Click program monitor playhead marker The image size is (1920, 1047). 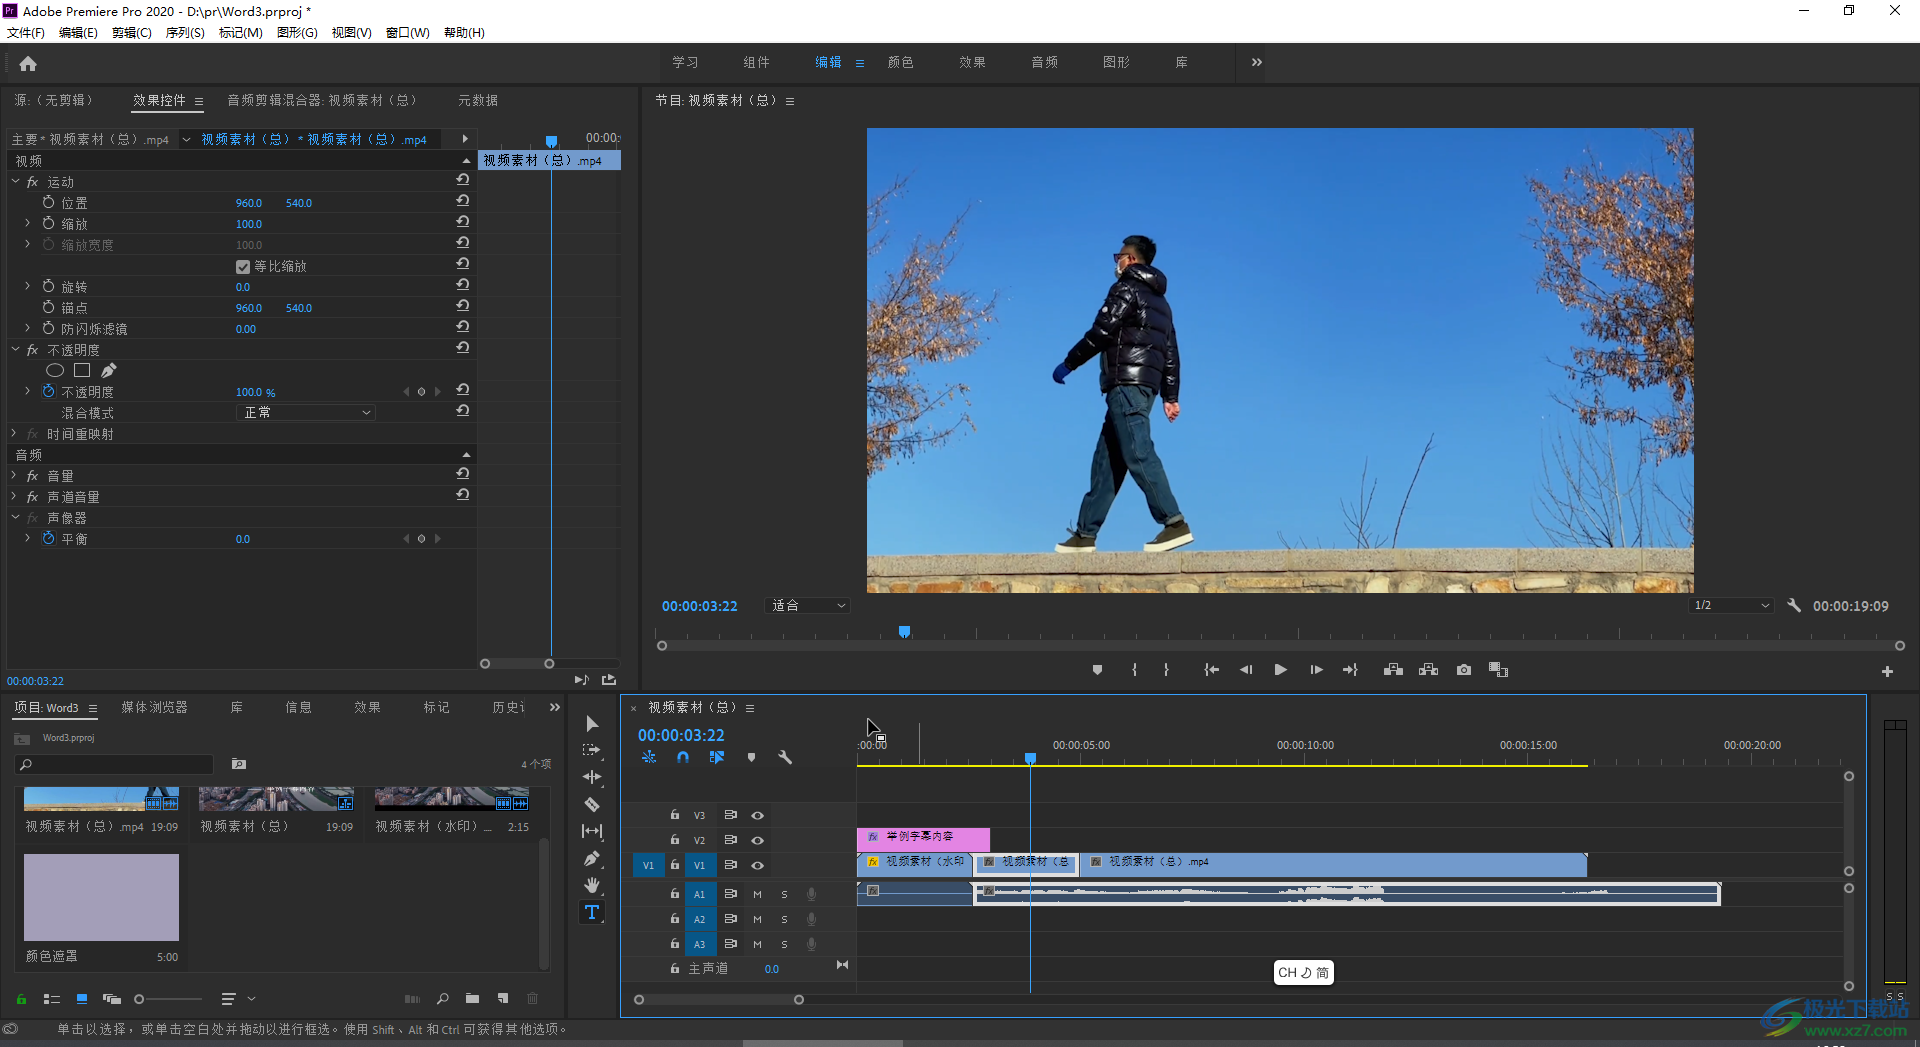904,632
